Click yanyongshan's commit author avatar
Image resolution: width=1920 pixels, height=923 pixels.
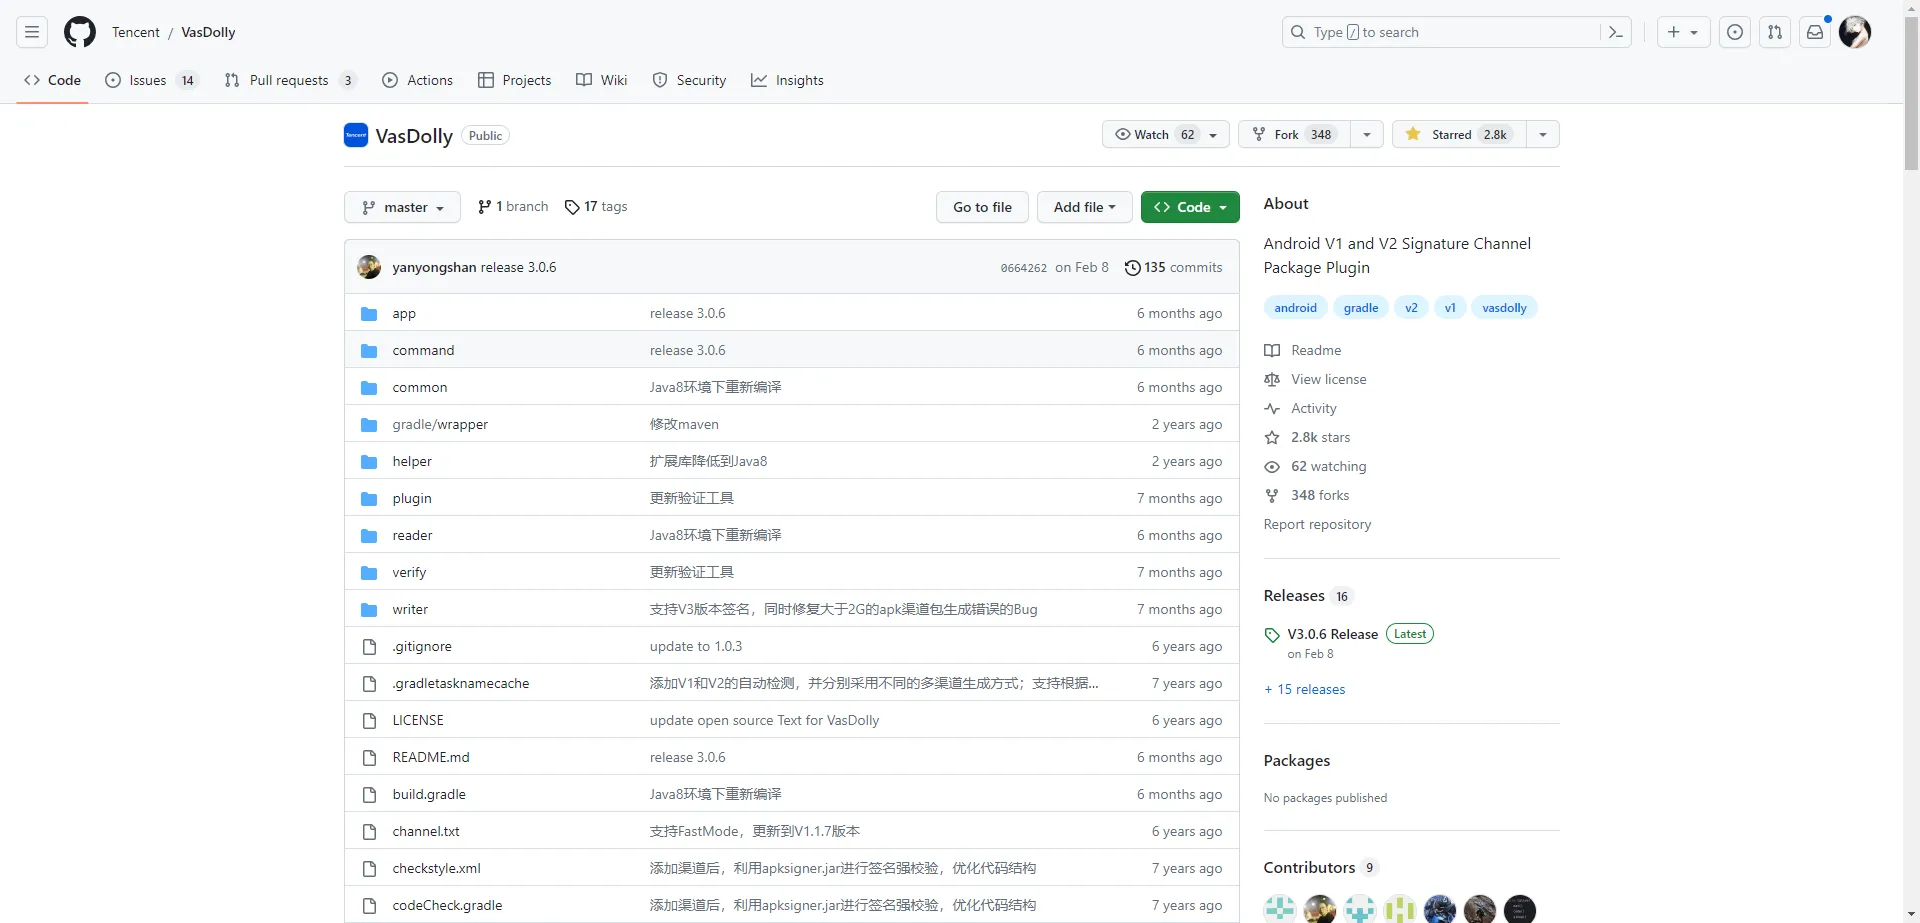(x=369, y=267)
